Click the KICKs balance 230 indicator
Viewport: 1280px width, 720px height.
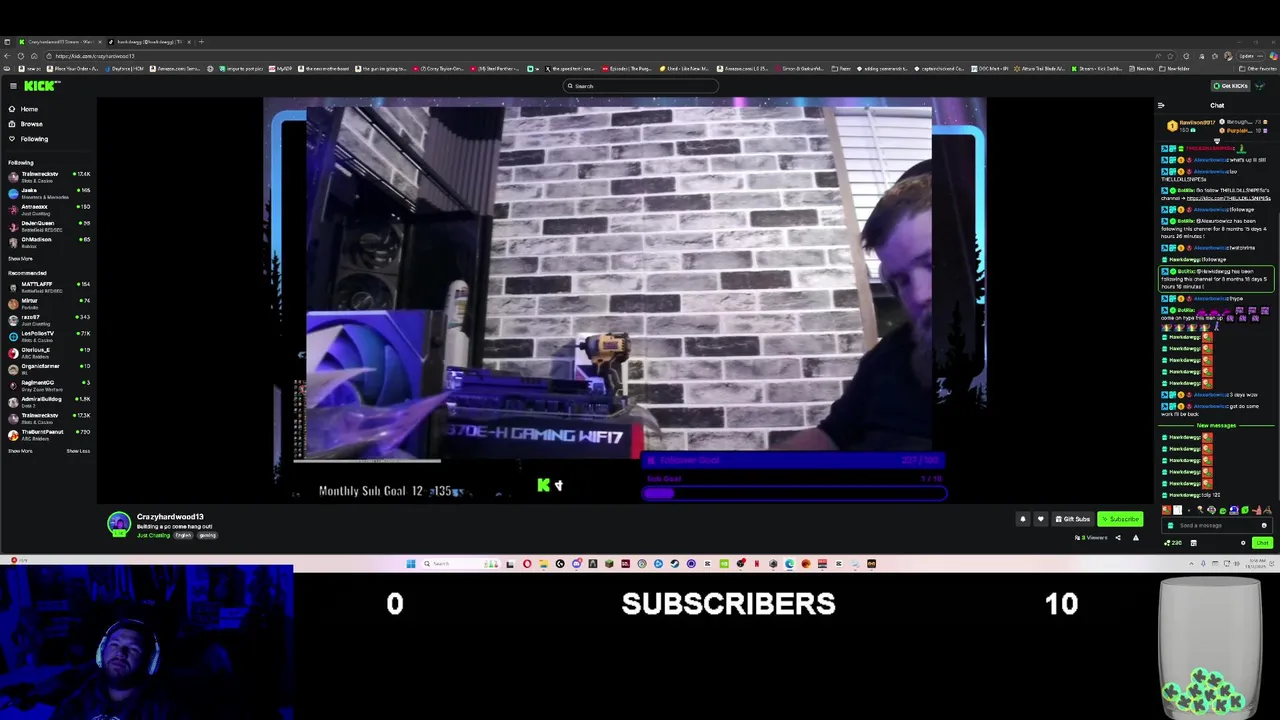click(x=1175, y=543)
